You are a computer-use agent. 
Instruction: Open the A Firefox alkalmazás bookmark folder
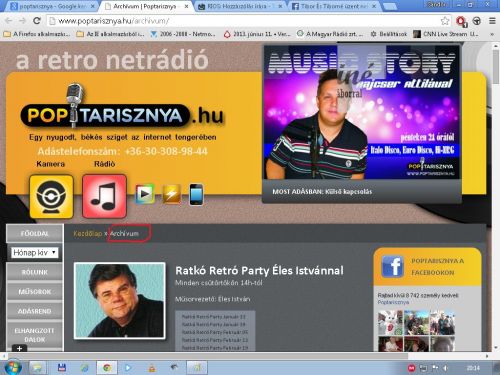coord(36,34)
